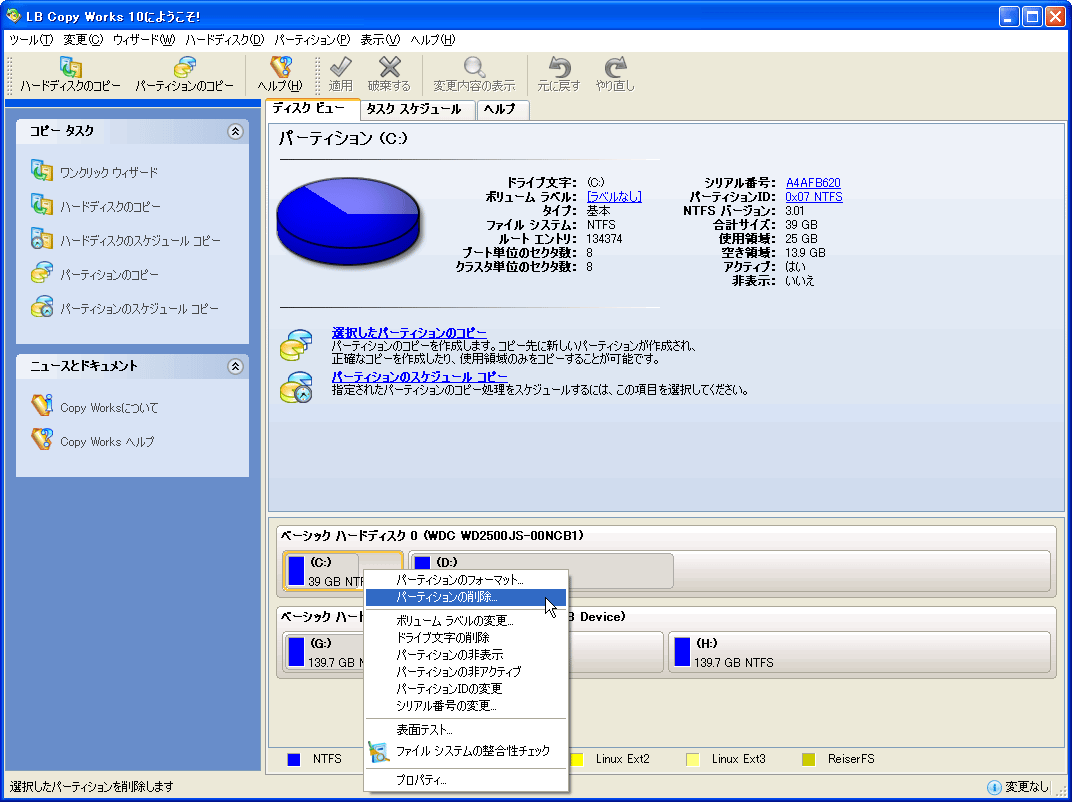The image size is (1072, 802).
Task: Choose パーティションの非アクティブ from context menu
Action: click(466, 671)
